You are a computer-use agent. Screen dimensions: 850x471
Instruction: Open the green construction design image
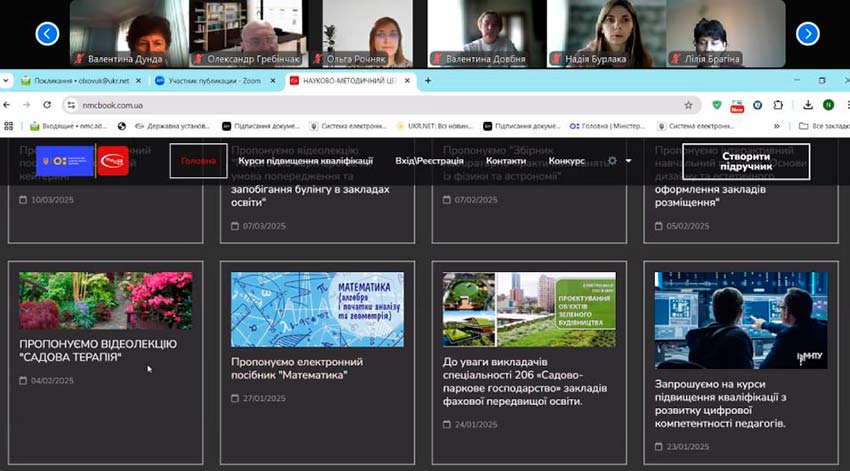click(529, 309)
